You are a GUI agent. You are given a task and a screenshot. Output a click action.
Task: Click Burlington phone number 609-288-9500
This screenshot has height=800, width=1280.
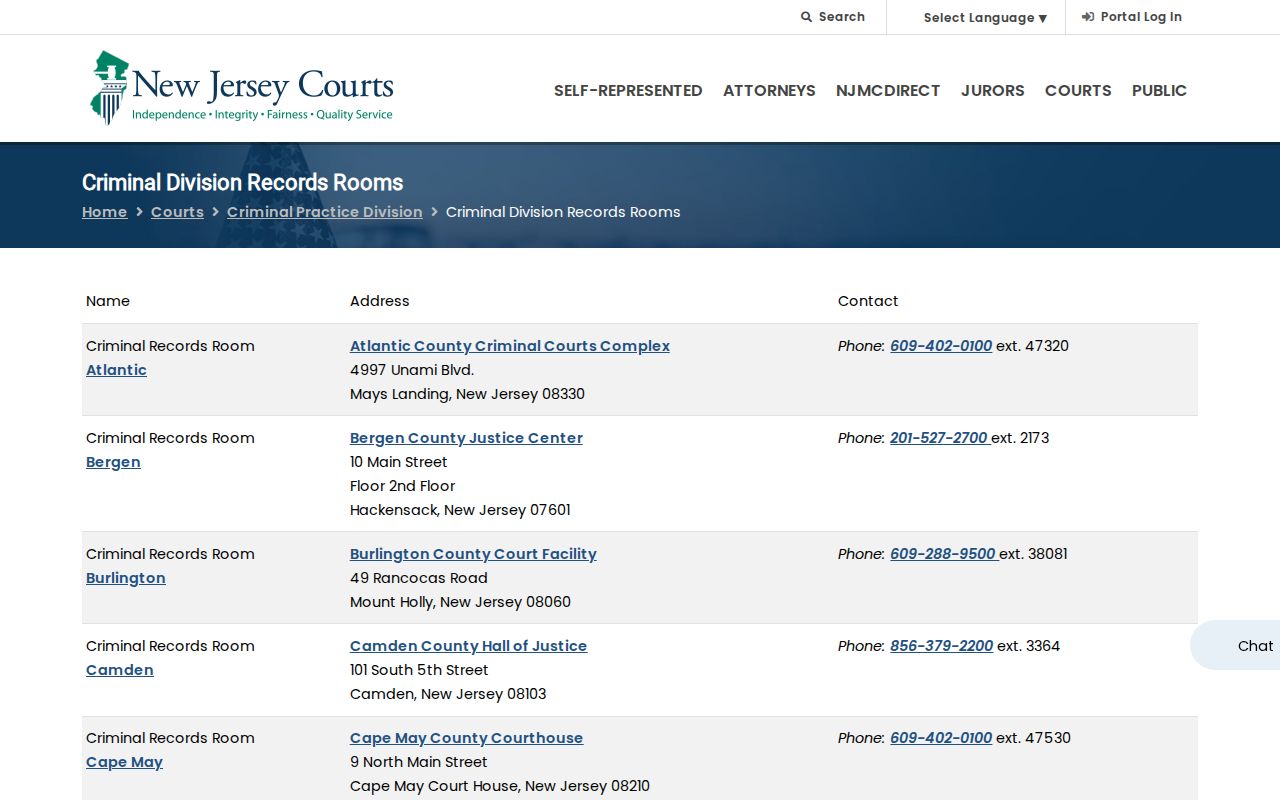943,554
